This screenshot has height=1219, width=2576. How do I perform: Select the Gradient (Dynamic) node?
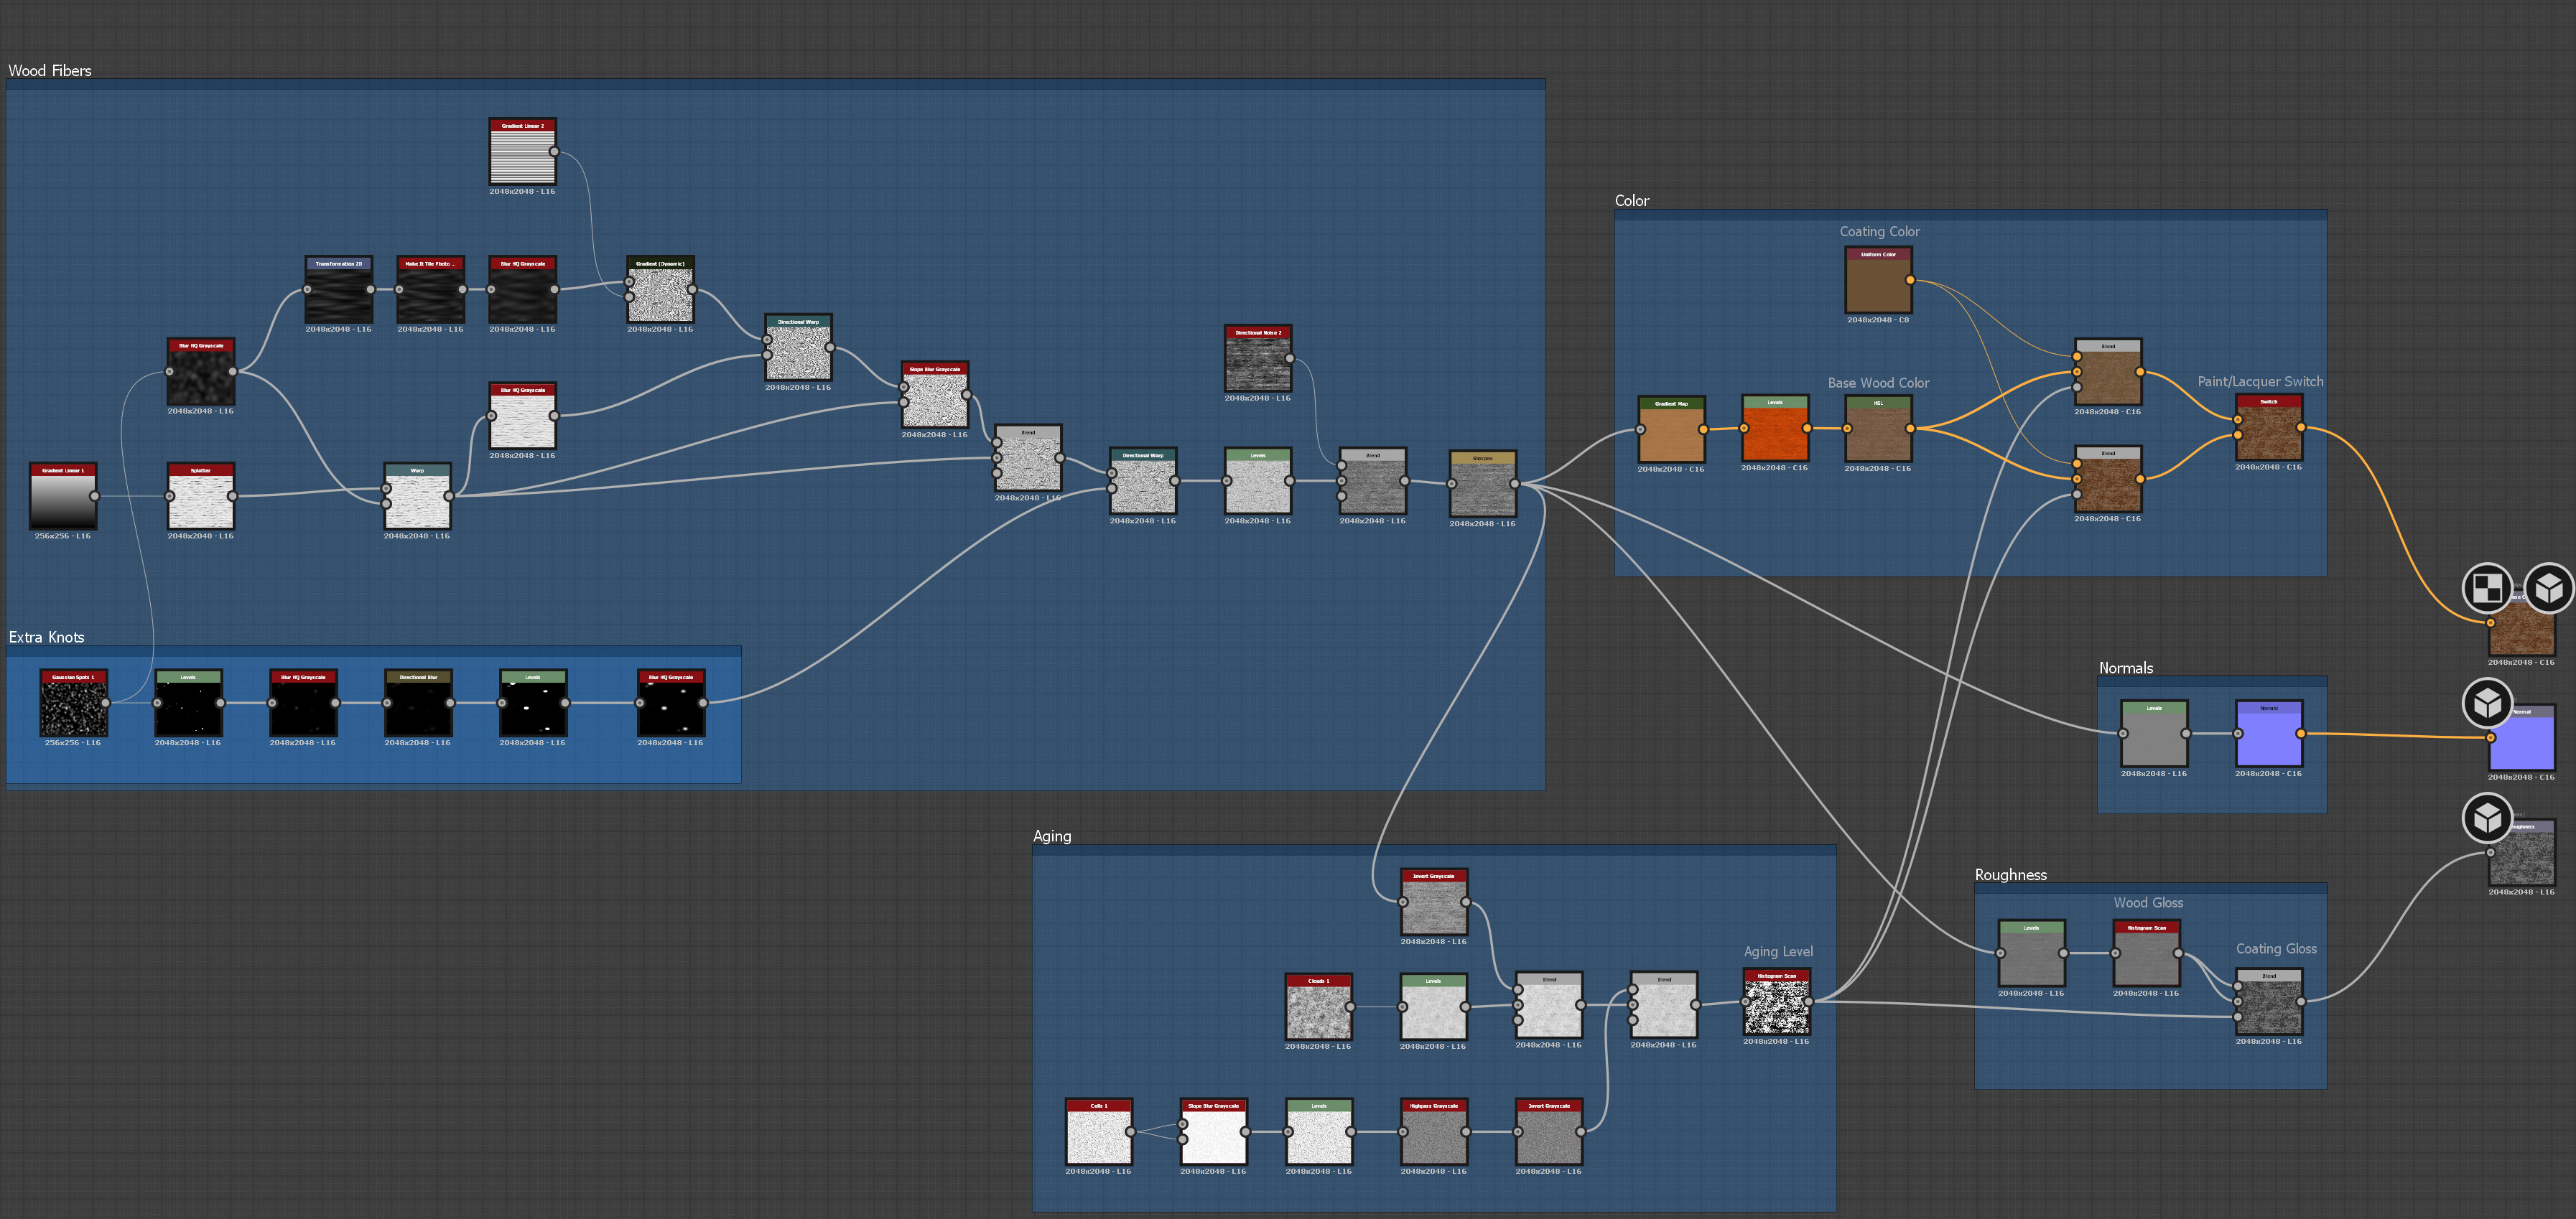(x=660, y=289)
